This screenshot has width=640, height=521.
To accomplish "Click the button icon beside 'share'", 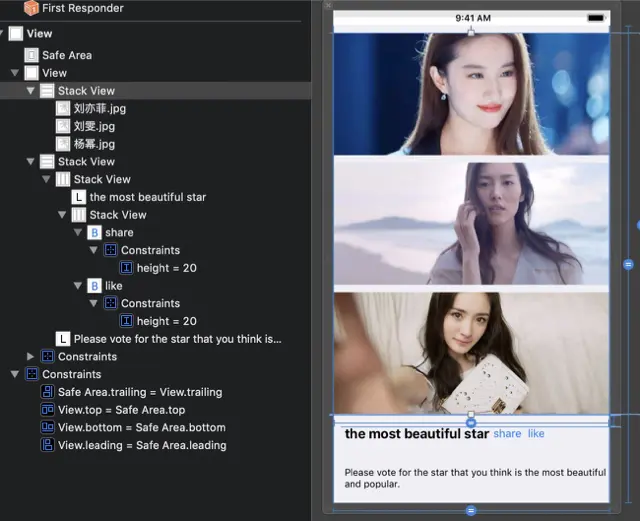I will coord(94,232).
